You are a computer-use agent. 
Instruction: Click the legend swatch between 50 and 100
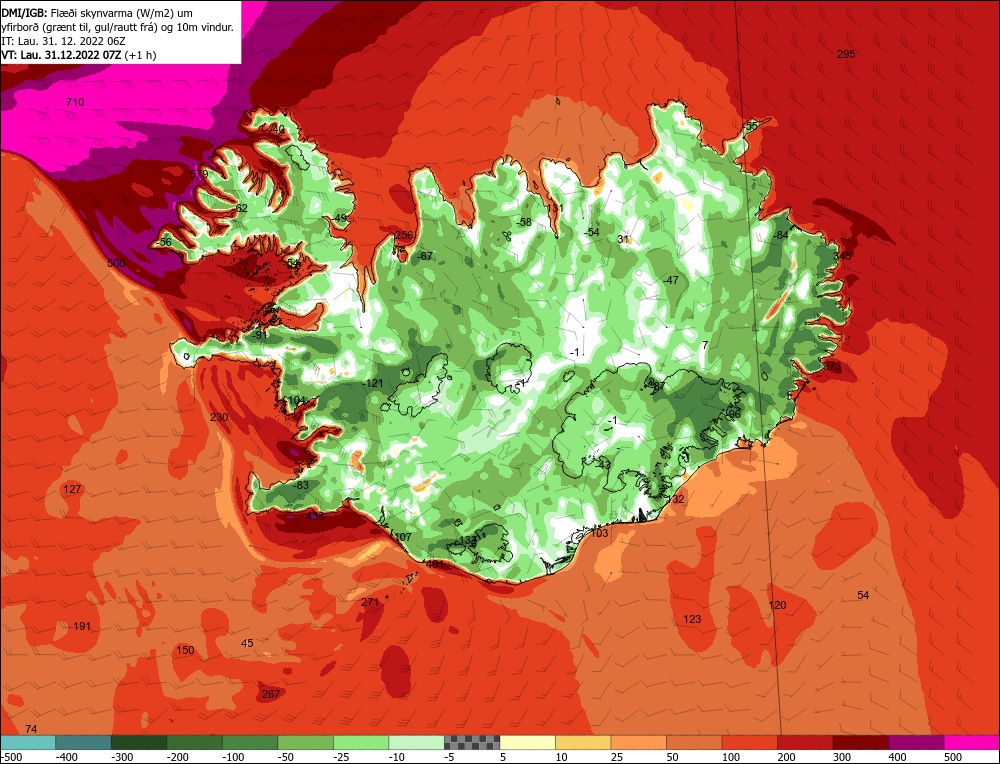pos(695,743)
